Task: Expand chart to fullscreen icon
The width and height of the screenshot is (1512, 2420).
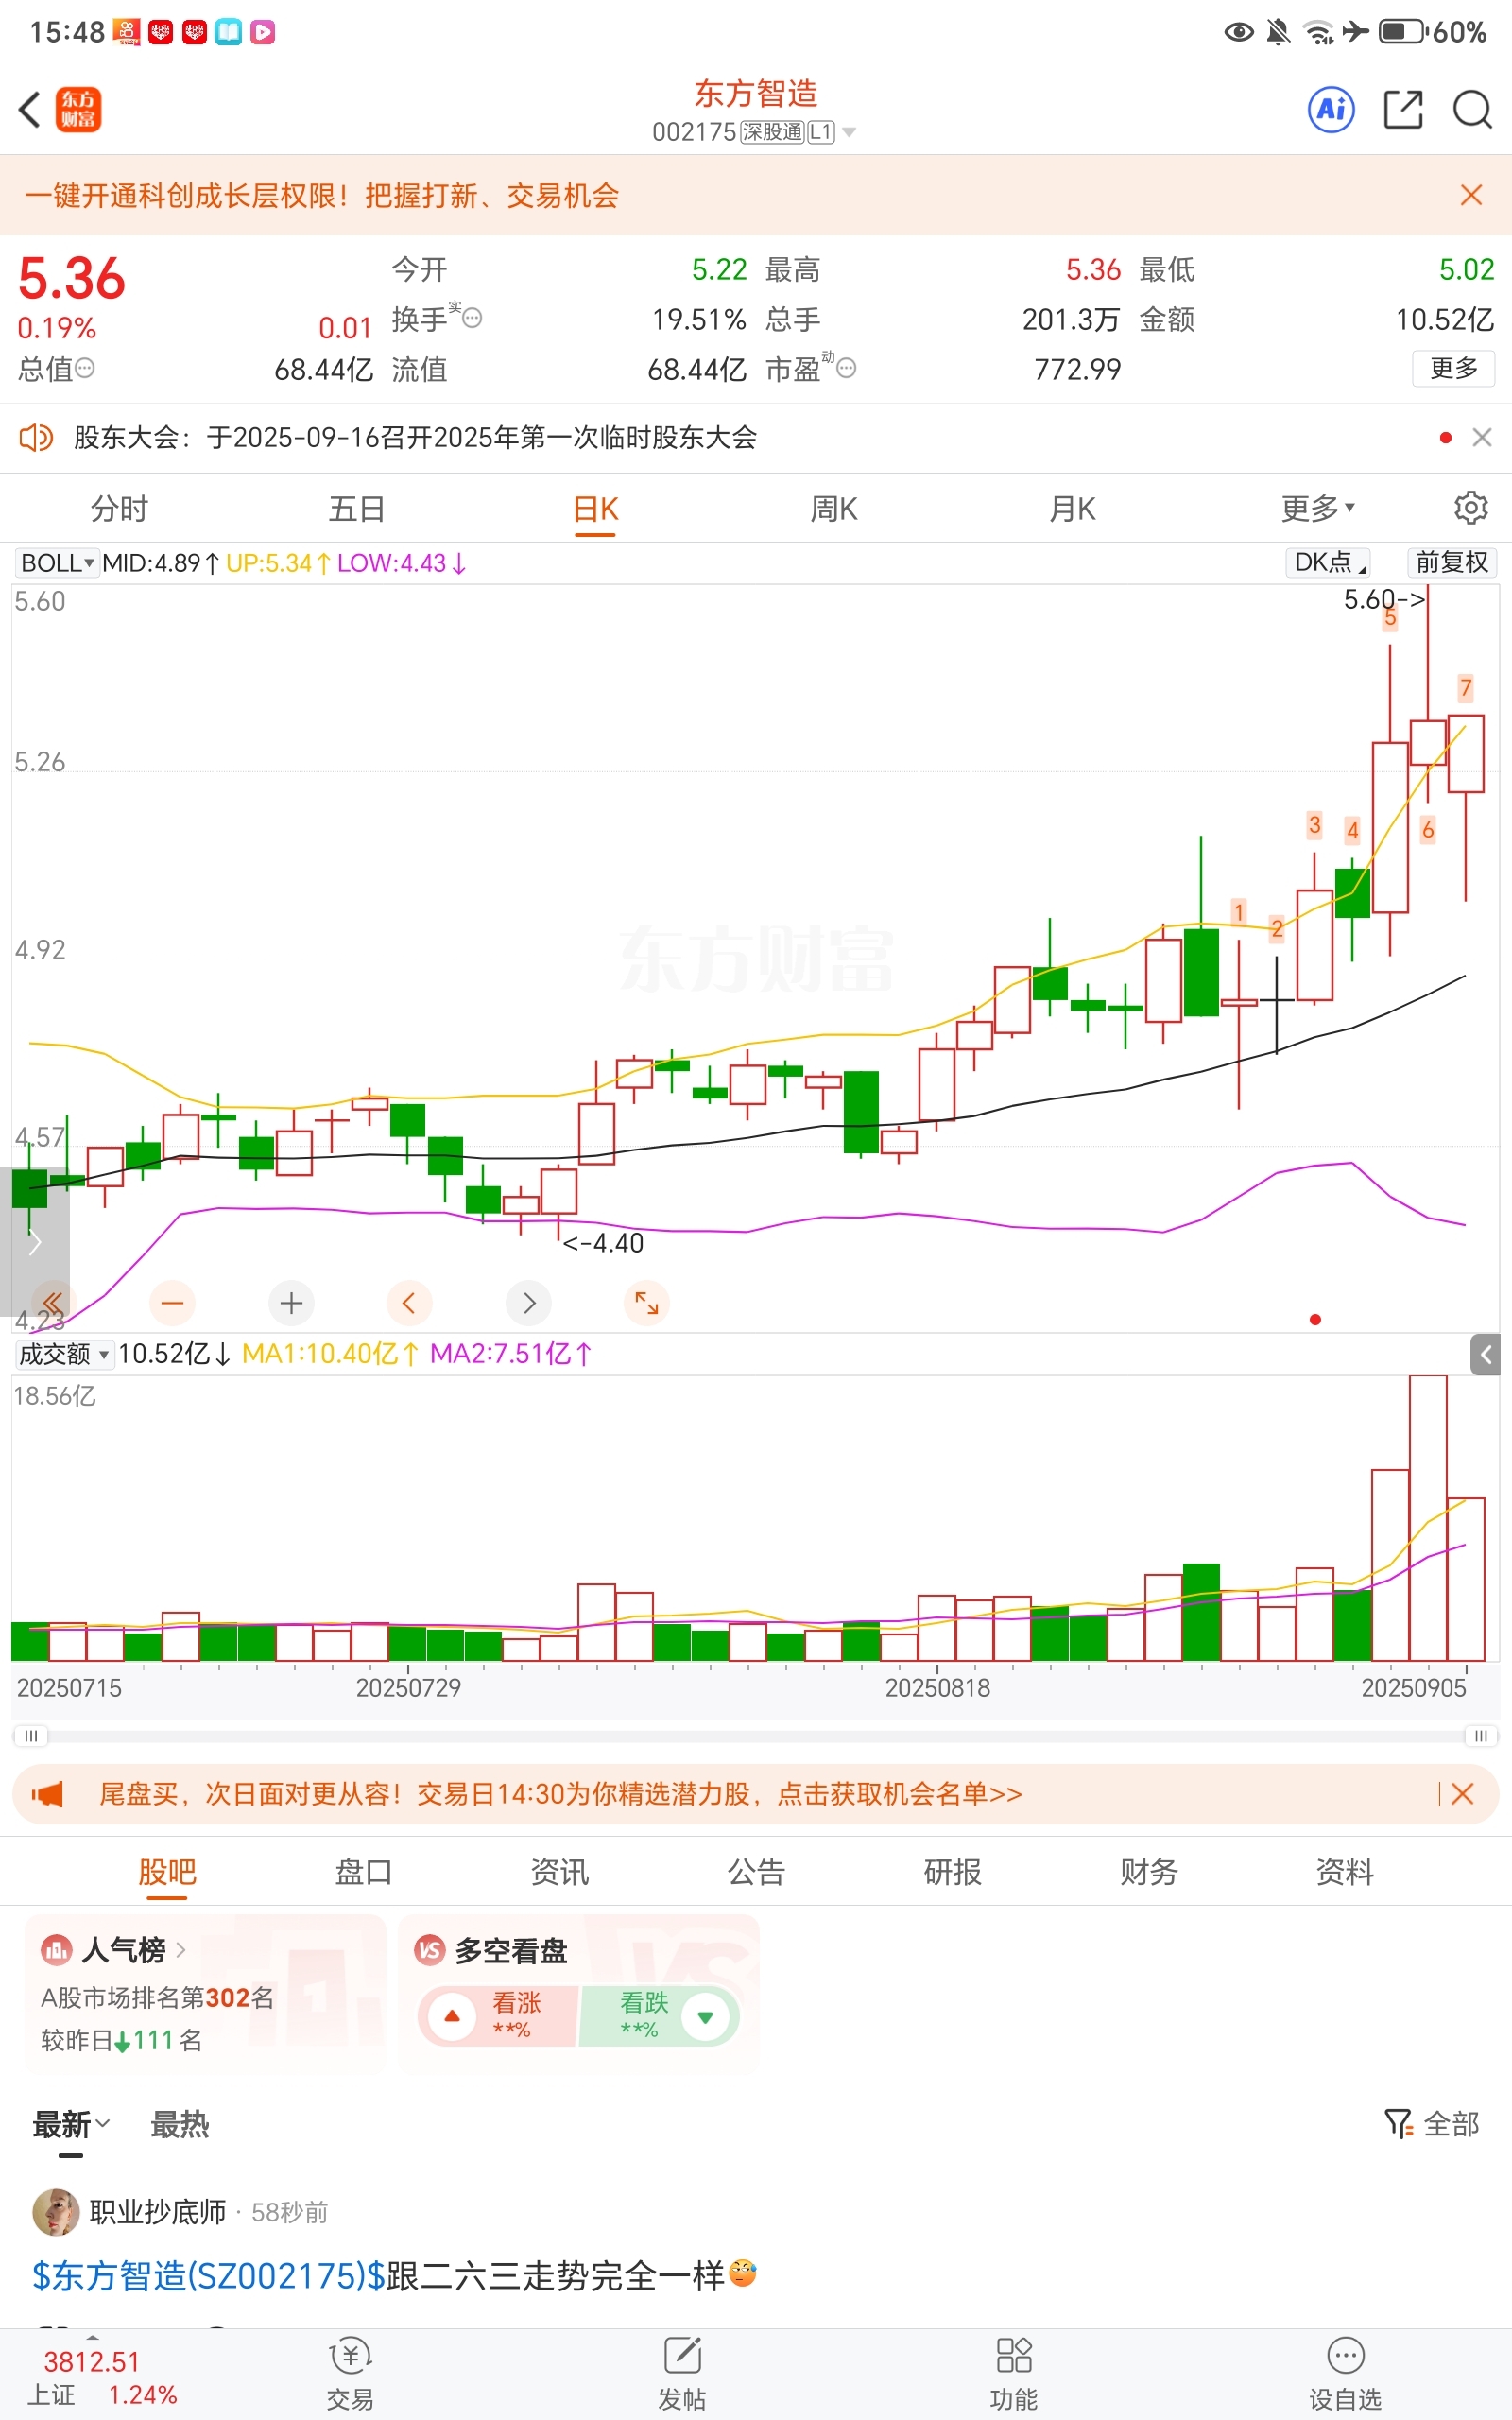Action: pyautogui.click(x=647, y=1303)
